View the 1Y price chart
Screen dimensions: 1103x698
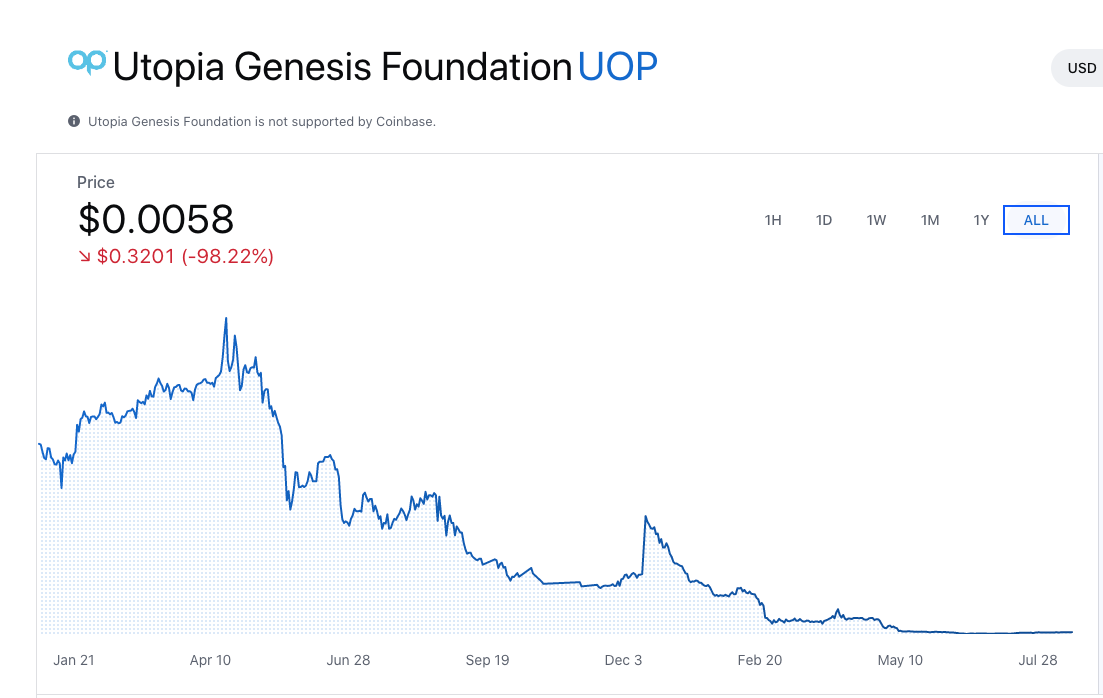[981, 219]
